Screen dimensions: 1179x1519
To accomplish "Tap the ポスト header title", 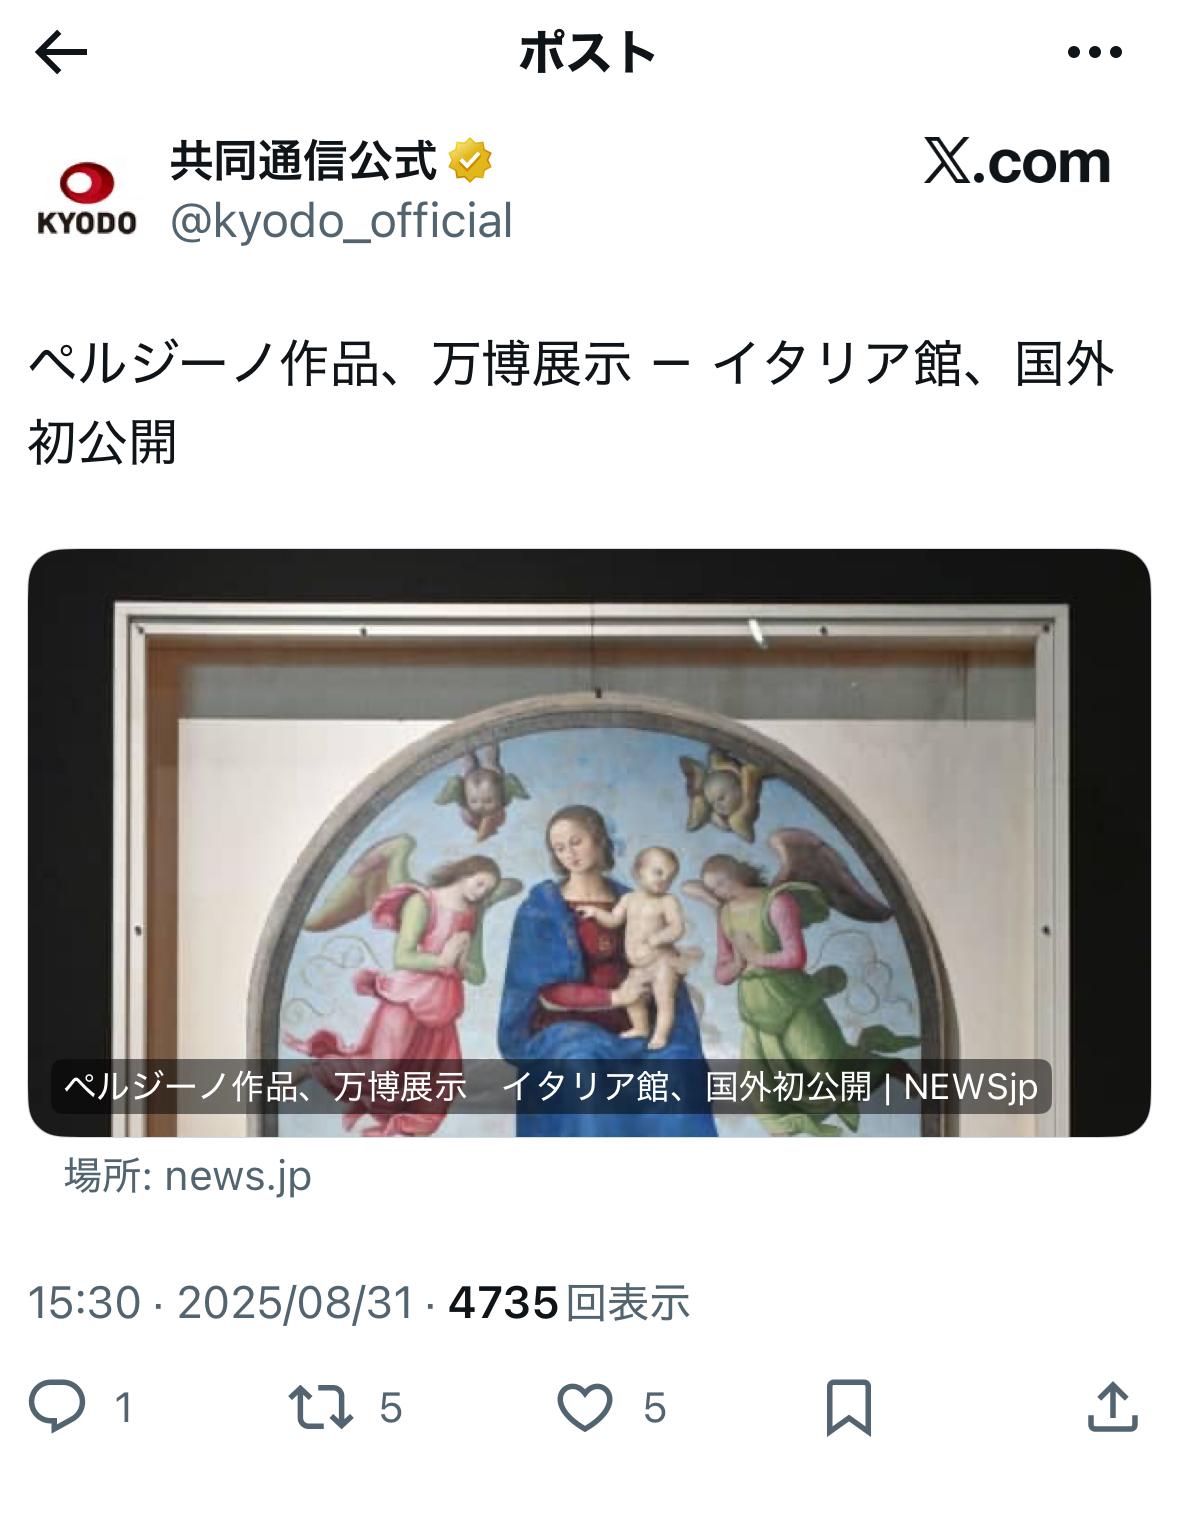I will (588, 52).
